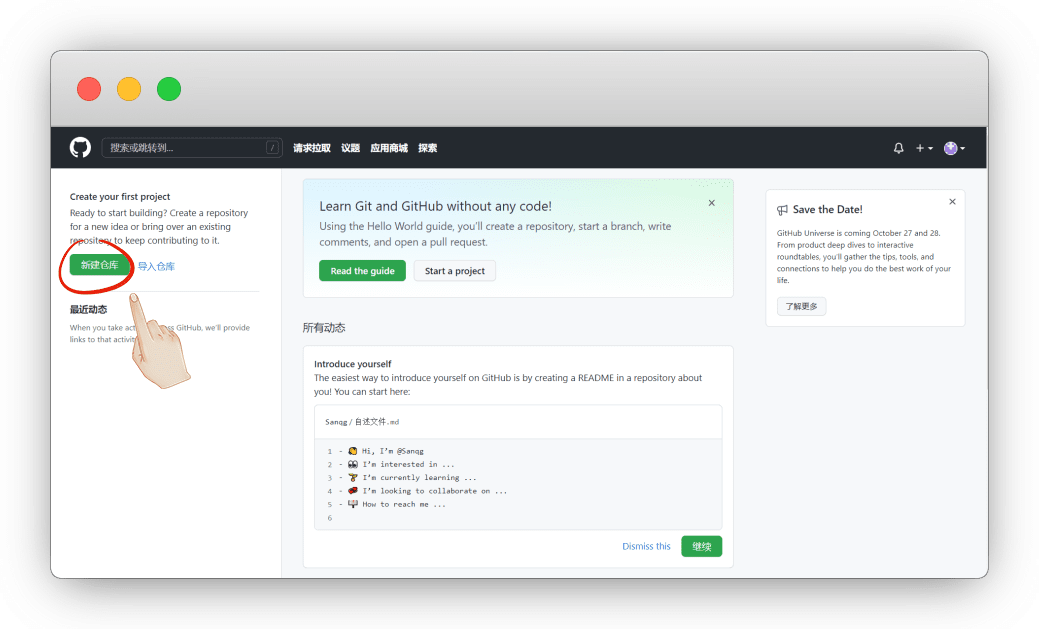Focus the search or jump-to field
Viewport: 1039px width, 629px height.
(x=185, y=148)
